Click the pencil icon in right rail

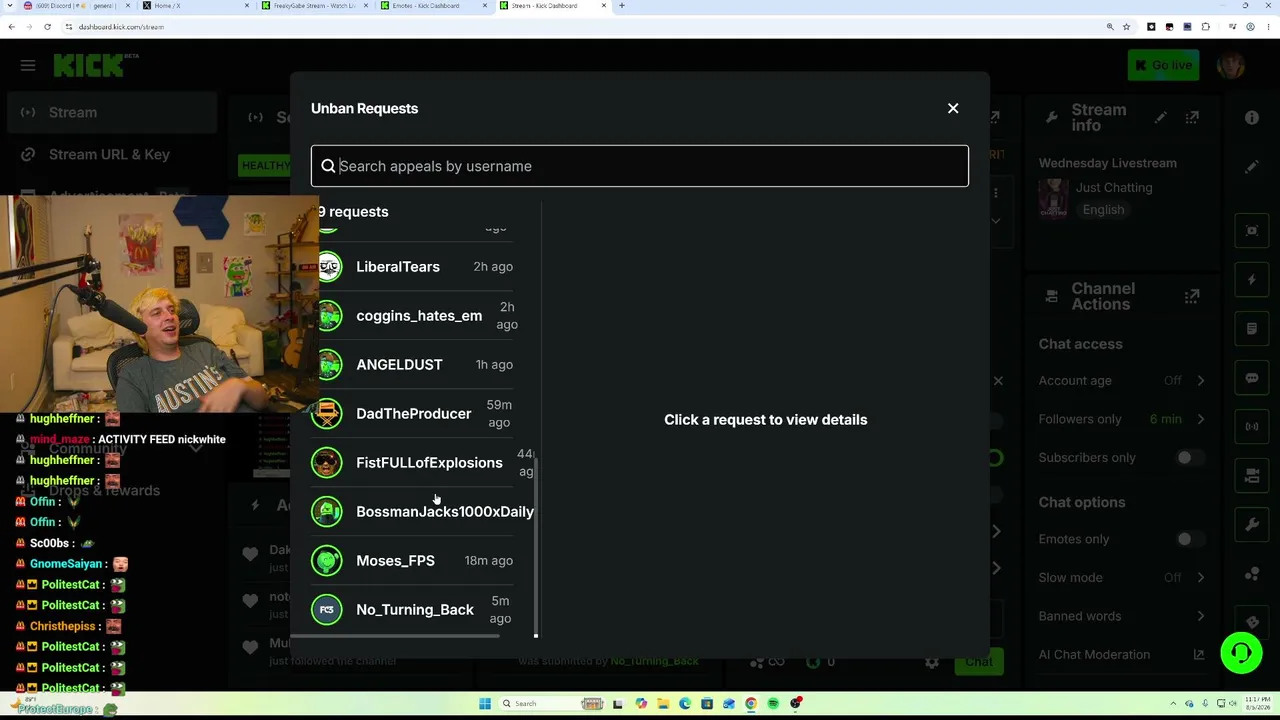coord(1252,167)
